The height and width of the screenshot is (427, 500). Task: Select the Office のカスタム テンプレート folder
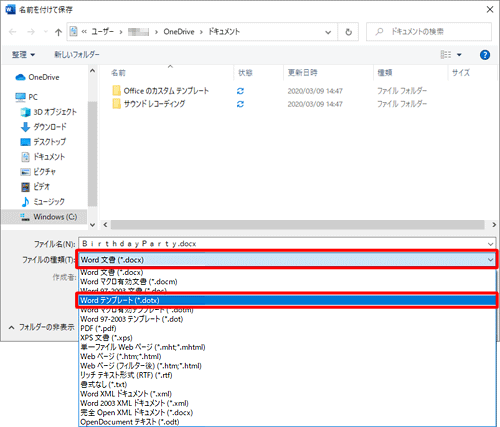[x=161, y=91]
